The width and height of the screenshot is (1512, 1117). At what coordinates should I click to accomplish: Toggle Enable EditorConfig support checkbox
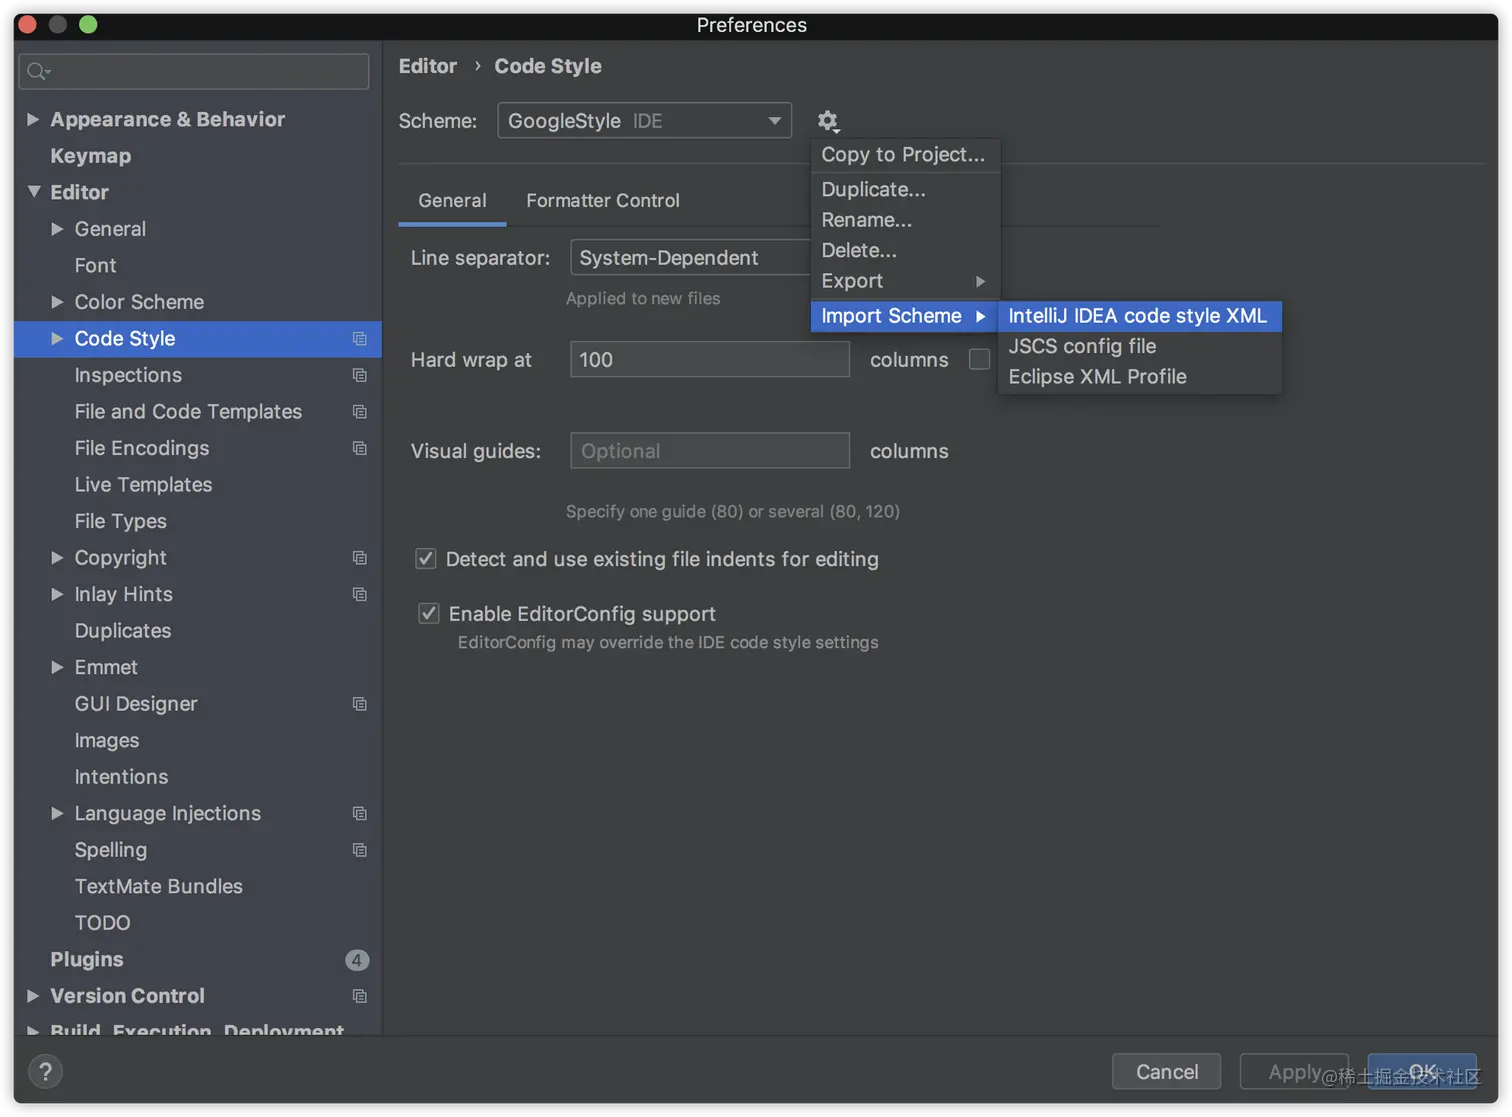click(x=429, y=613)
